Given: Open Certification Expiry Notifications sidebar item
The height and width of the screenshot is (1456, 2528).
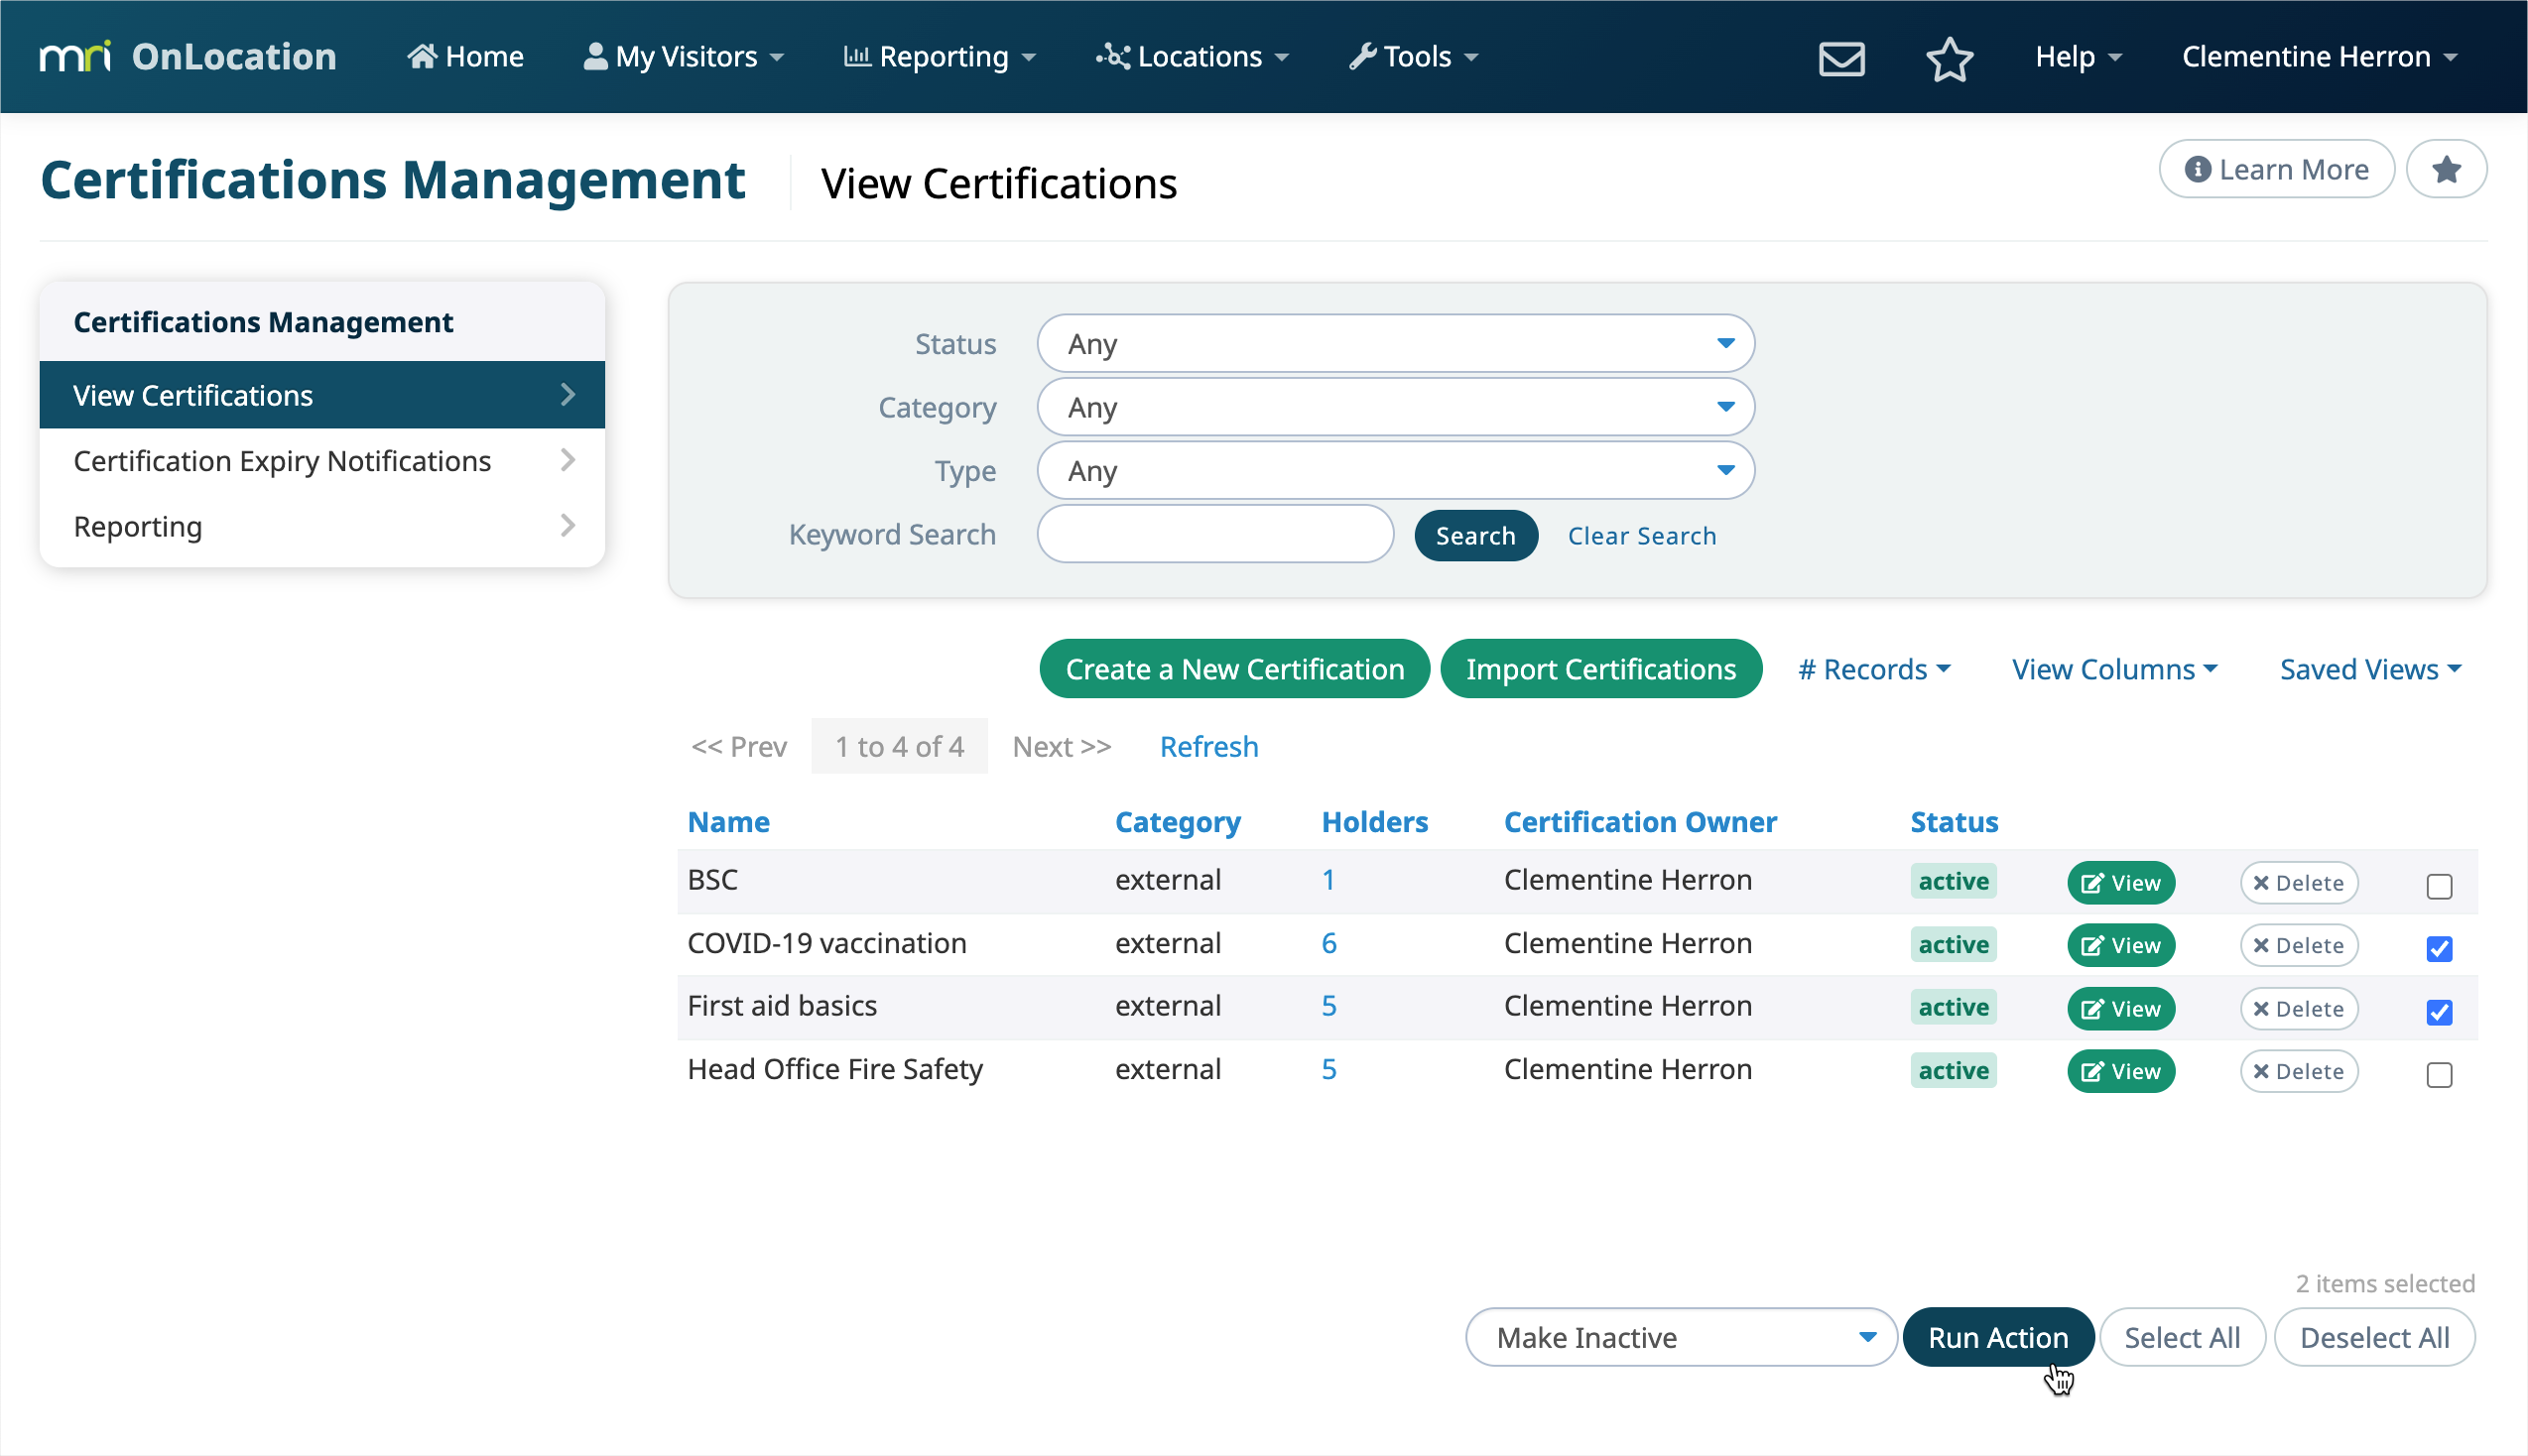Looking at the screenshot, I should click(322, 461).
